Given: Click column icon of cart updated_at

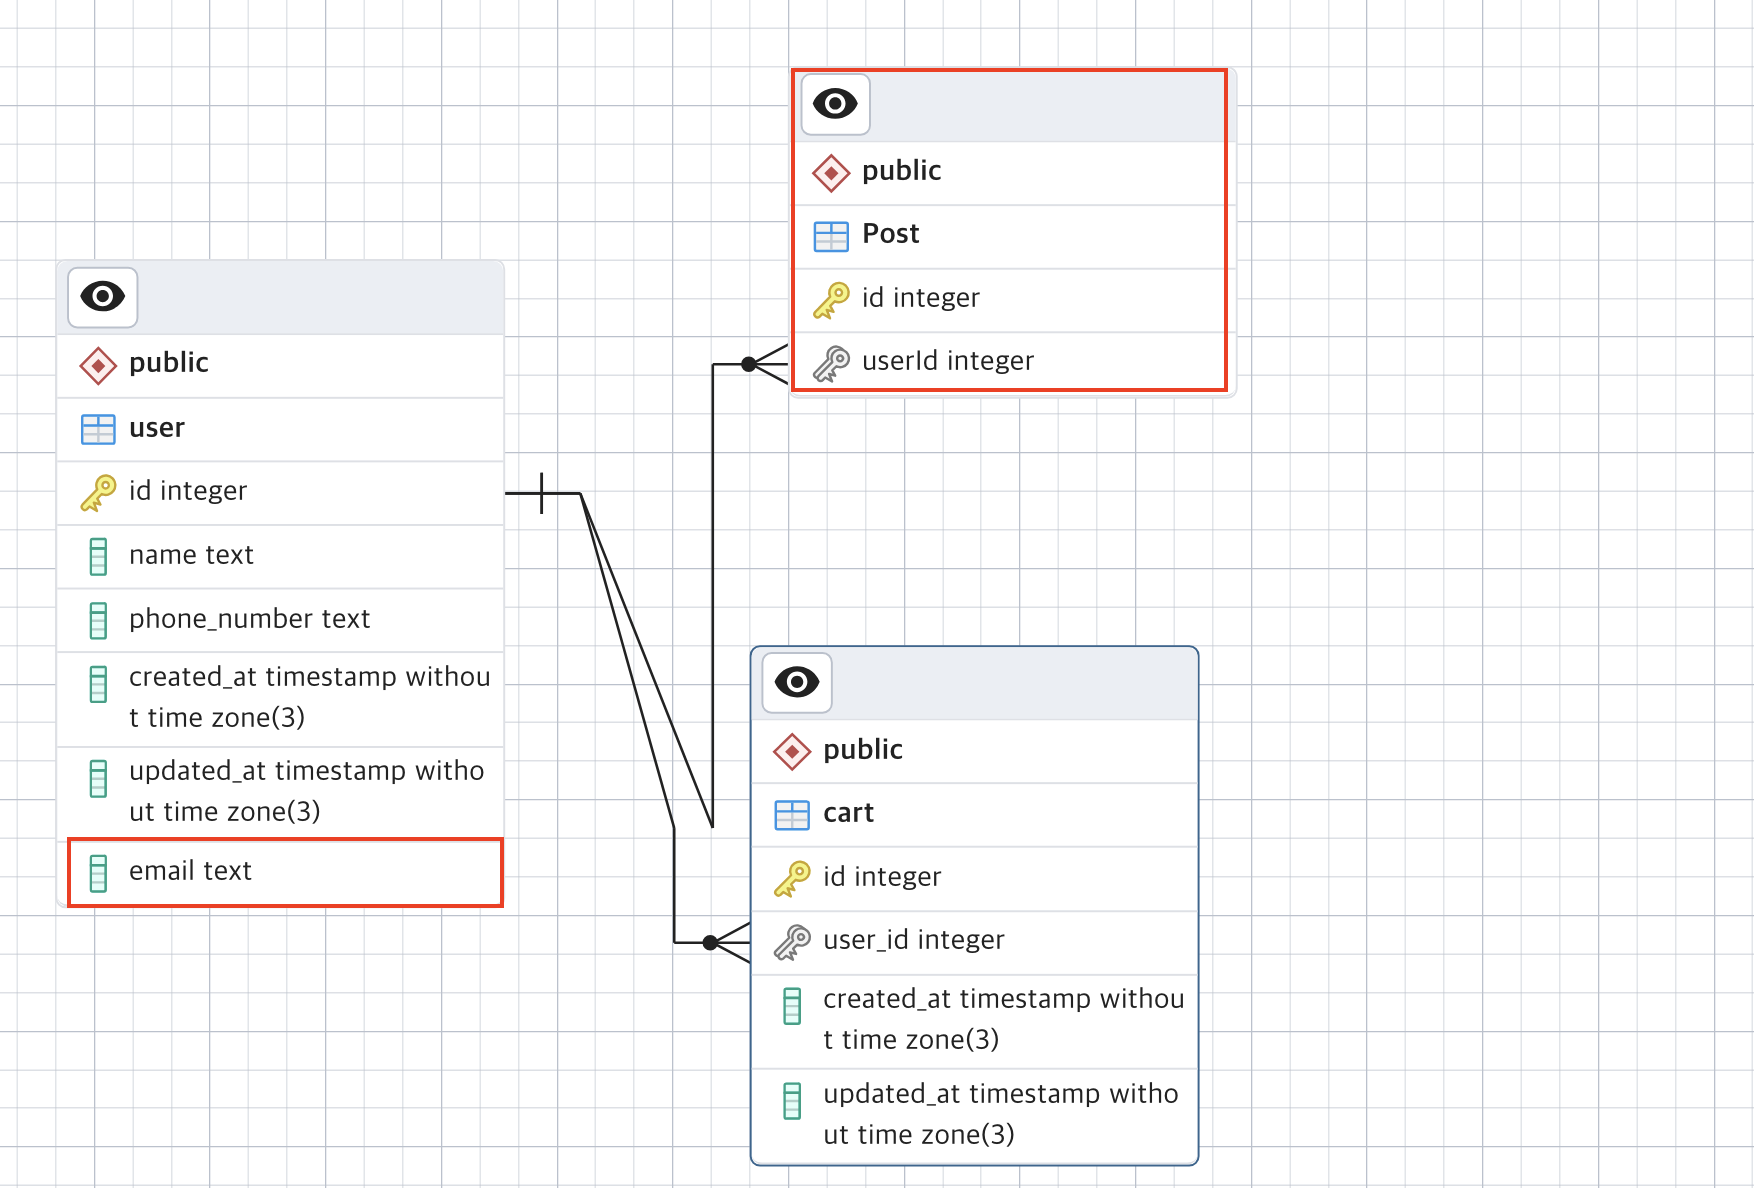Looking at the screenshot, I should click(x=792, y=1101).
